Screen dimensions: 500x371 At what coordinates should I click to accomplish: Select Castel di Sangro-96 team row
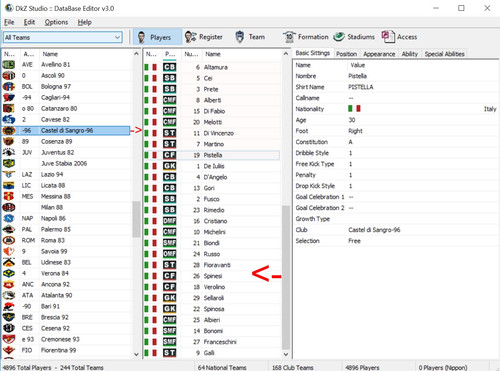point(66,131)
